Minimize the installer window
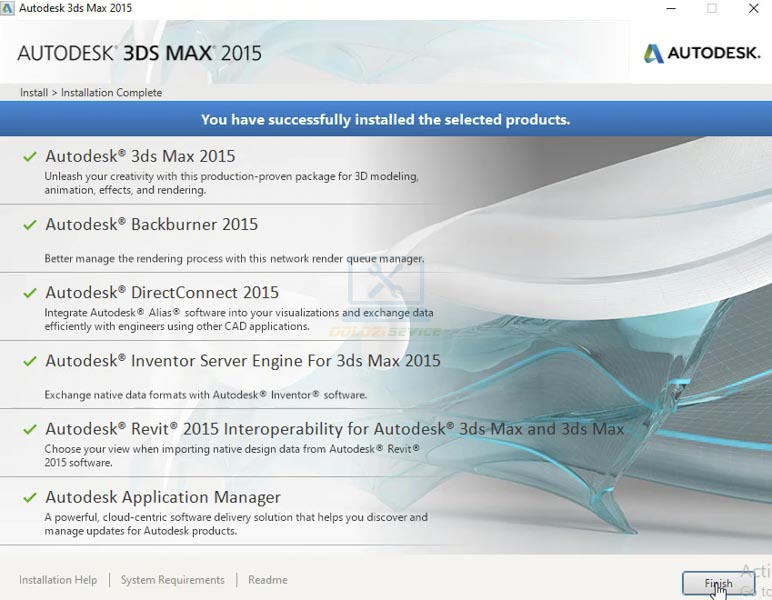The image size is (772, 600). [x=670, y=8]
